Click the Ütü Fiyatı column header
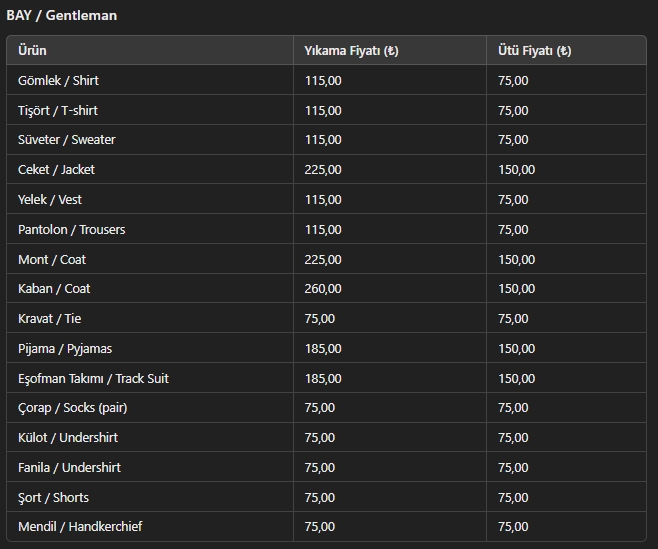Image resolution: width=658 pixels, height=549 pixels. [x=535, y=51]
